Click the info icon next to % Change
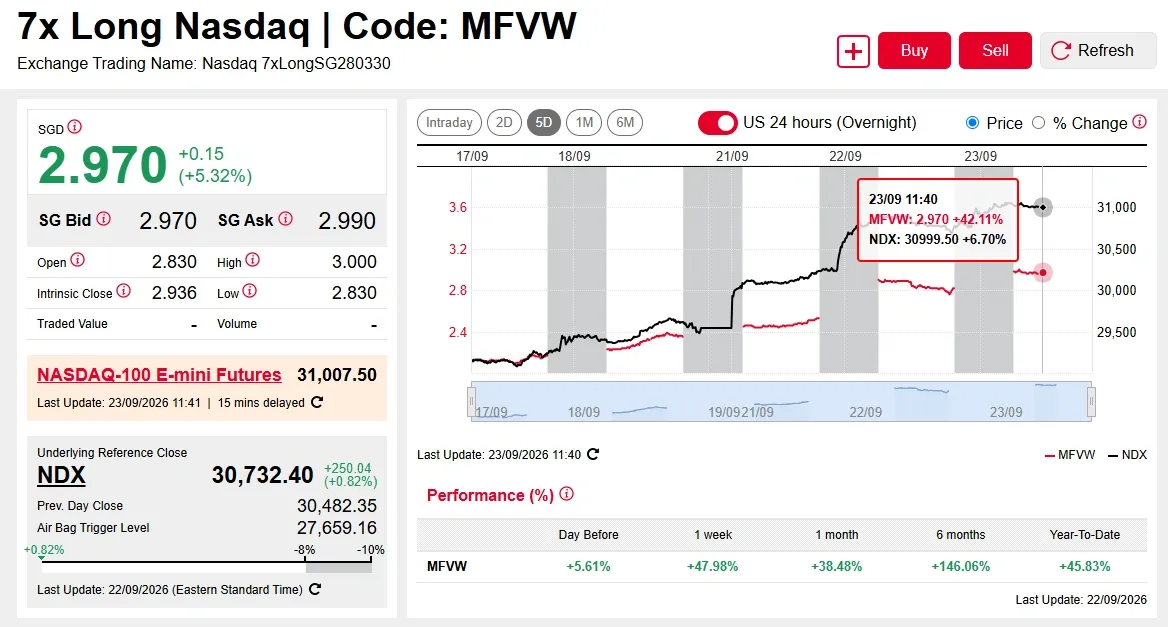The image size is (1168, 627). tap(1140, 122)
